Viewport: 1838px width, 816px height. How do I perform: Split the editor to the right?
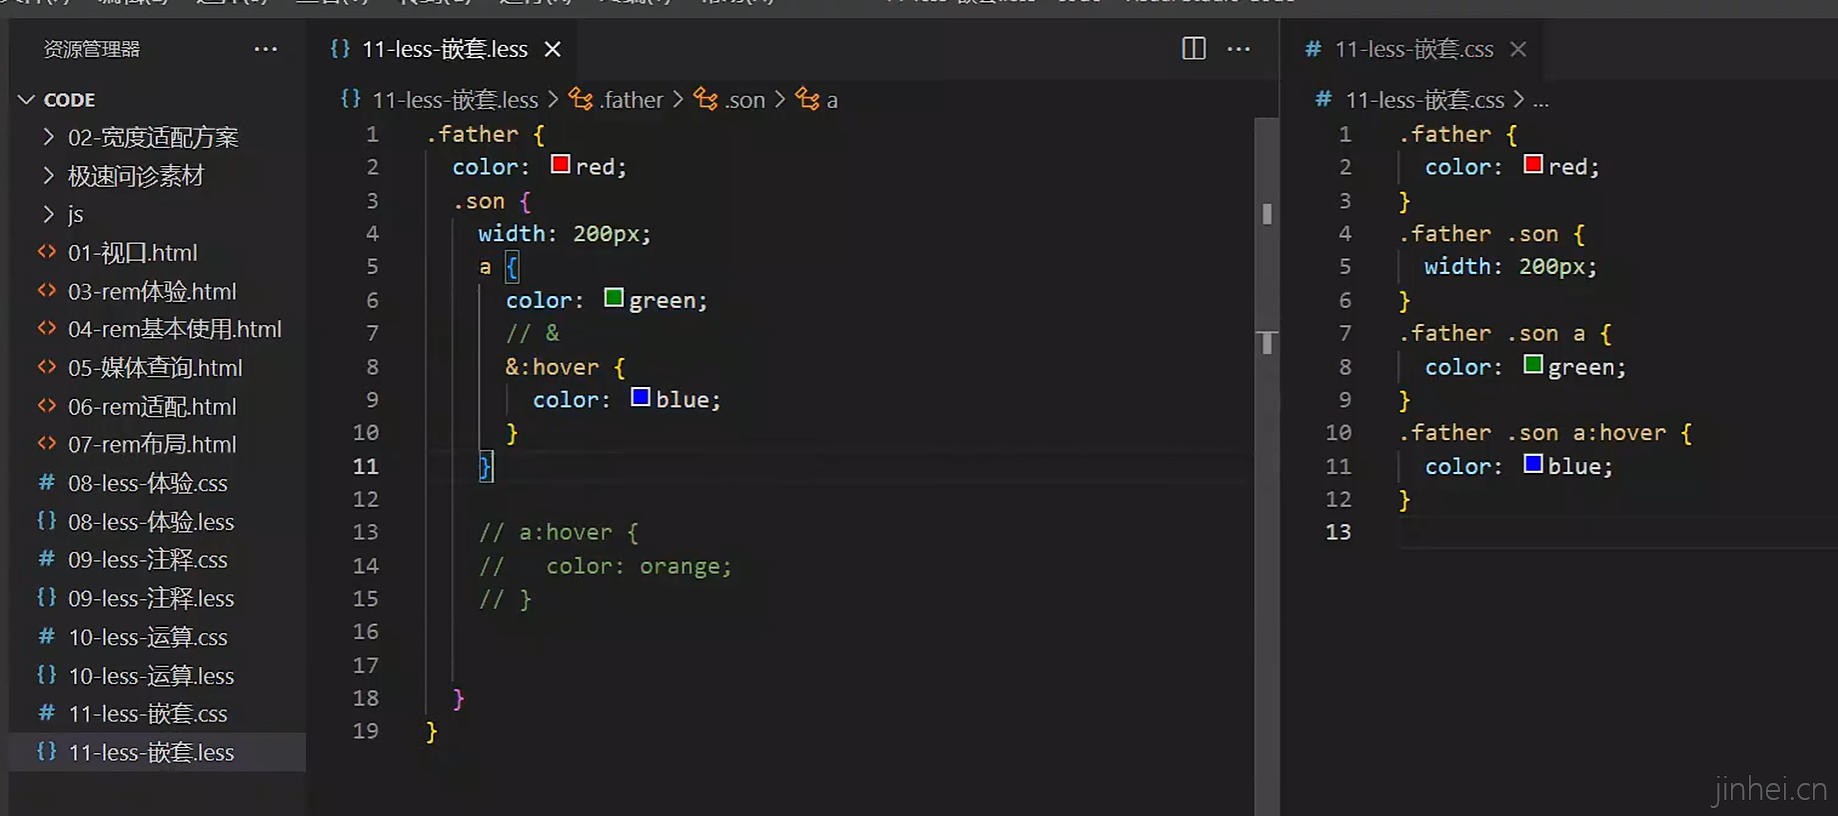(1193, 49)
